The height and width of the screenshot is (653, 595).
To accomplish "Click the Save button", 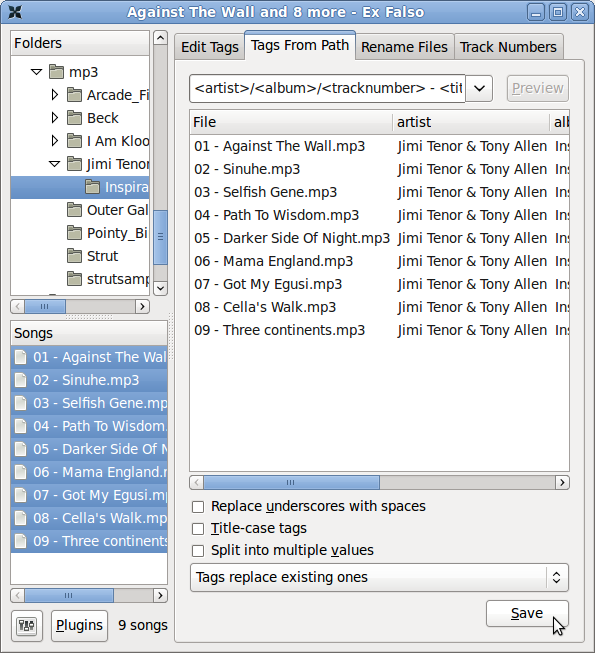I will [x=527, y=613].
